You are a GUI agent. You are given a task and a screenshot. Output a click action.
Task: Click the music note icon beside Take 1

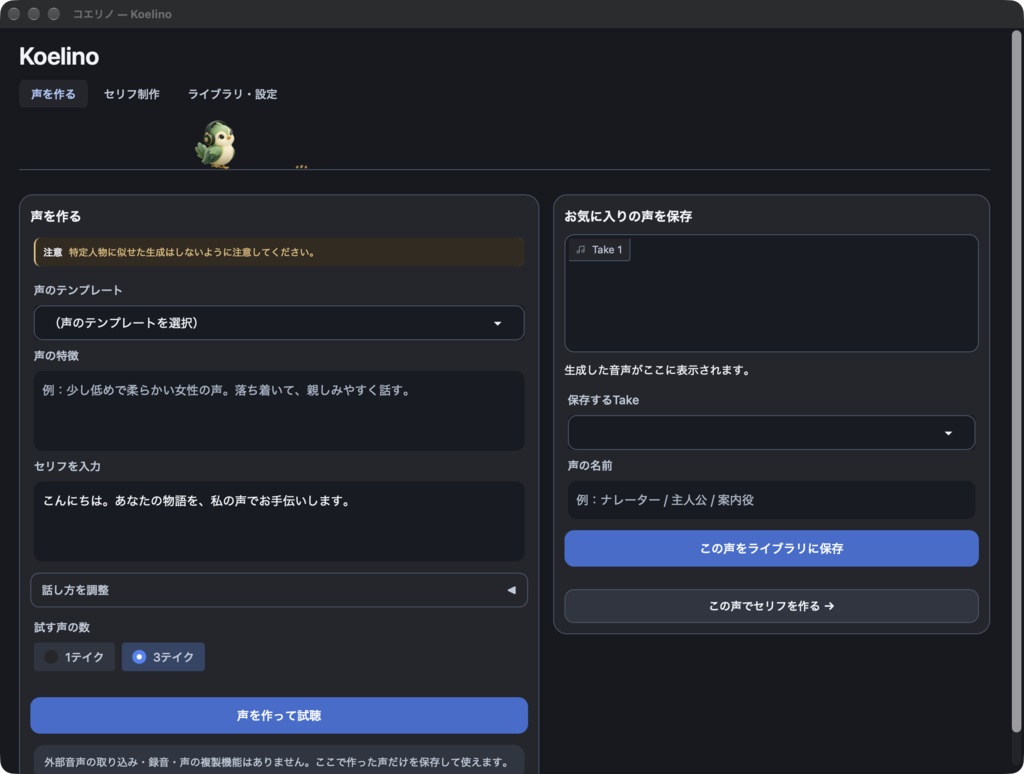(581, 250)
